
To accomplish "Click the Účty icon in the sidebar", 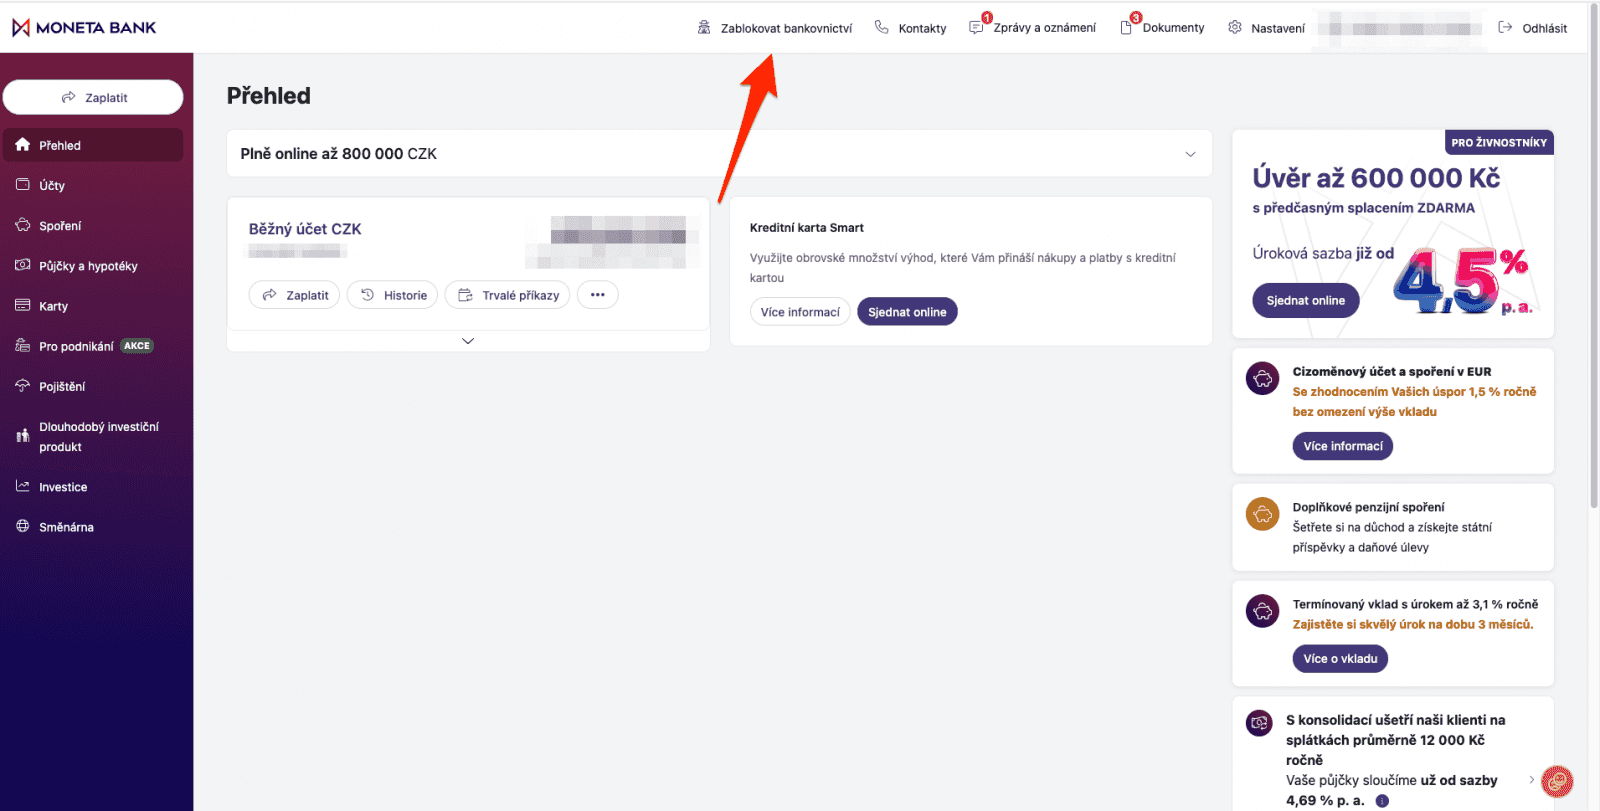I will coord(22,185).
